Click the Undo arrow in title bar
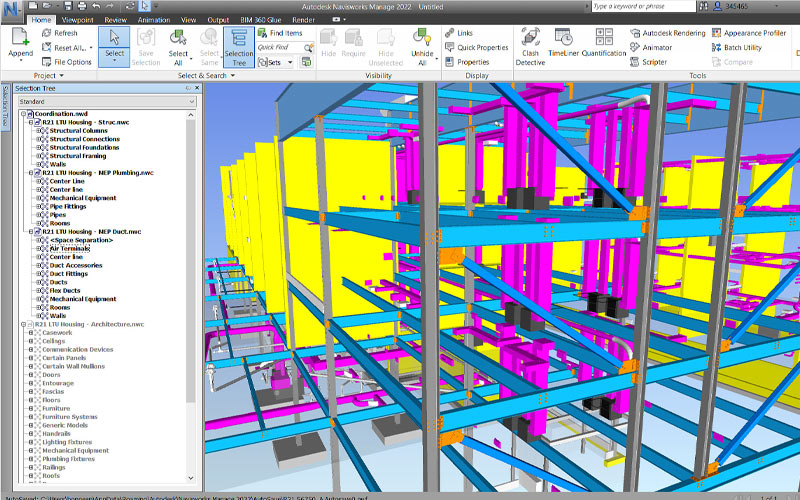 (x=95, y=6)
